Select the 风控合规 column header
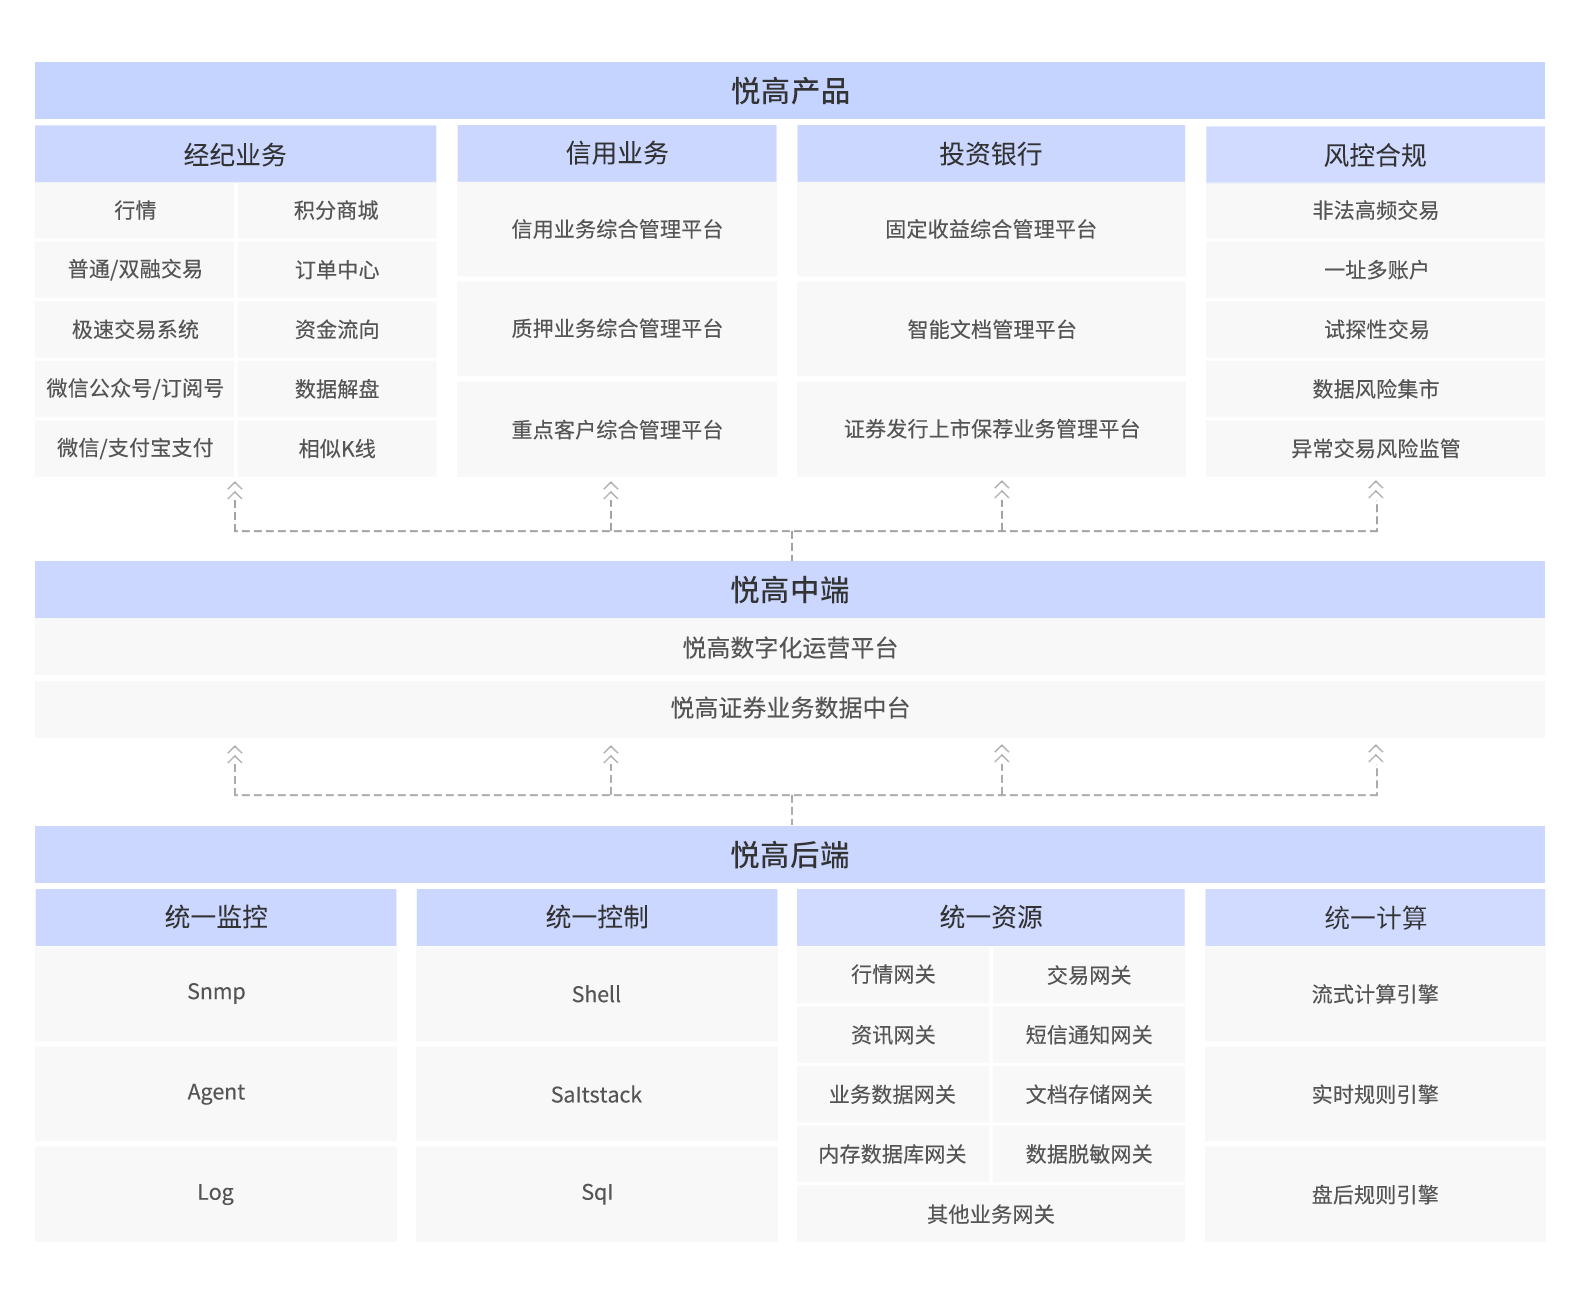The width and height of the screenshot is (1580, 1299). [x=1375, y=154]
